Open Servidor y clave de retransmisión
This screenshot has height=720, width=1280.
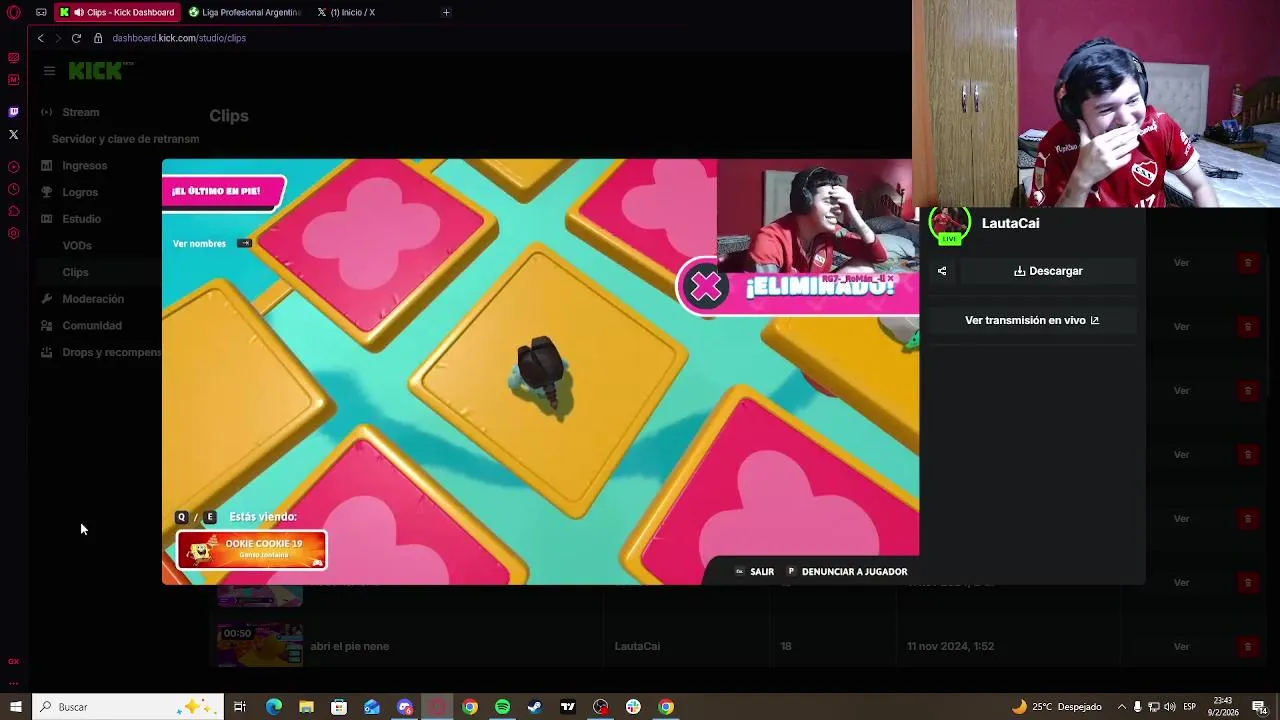click(x=125, y=139)
